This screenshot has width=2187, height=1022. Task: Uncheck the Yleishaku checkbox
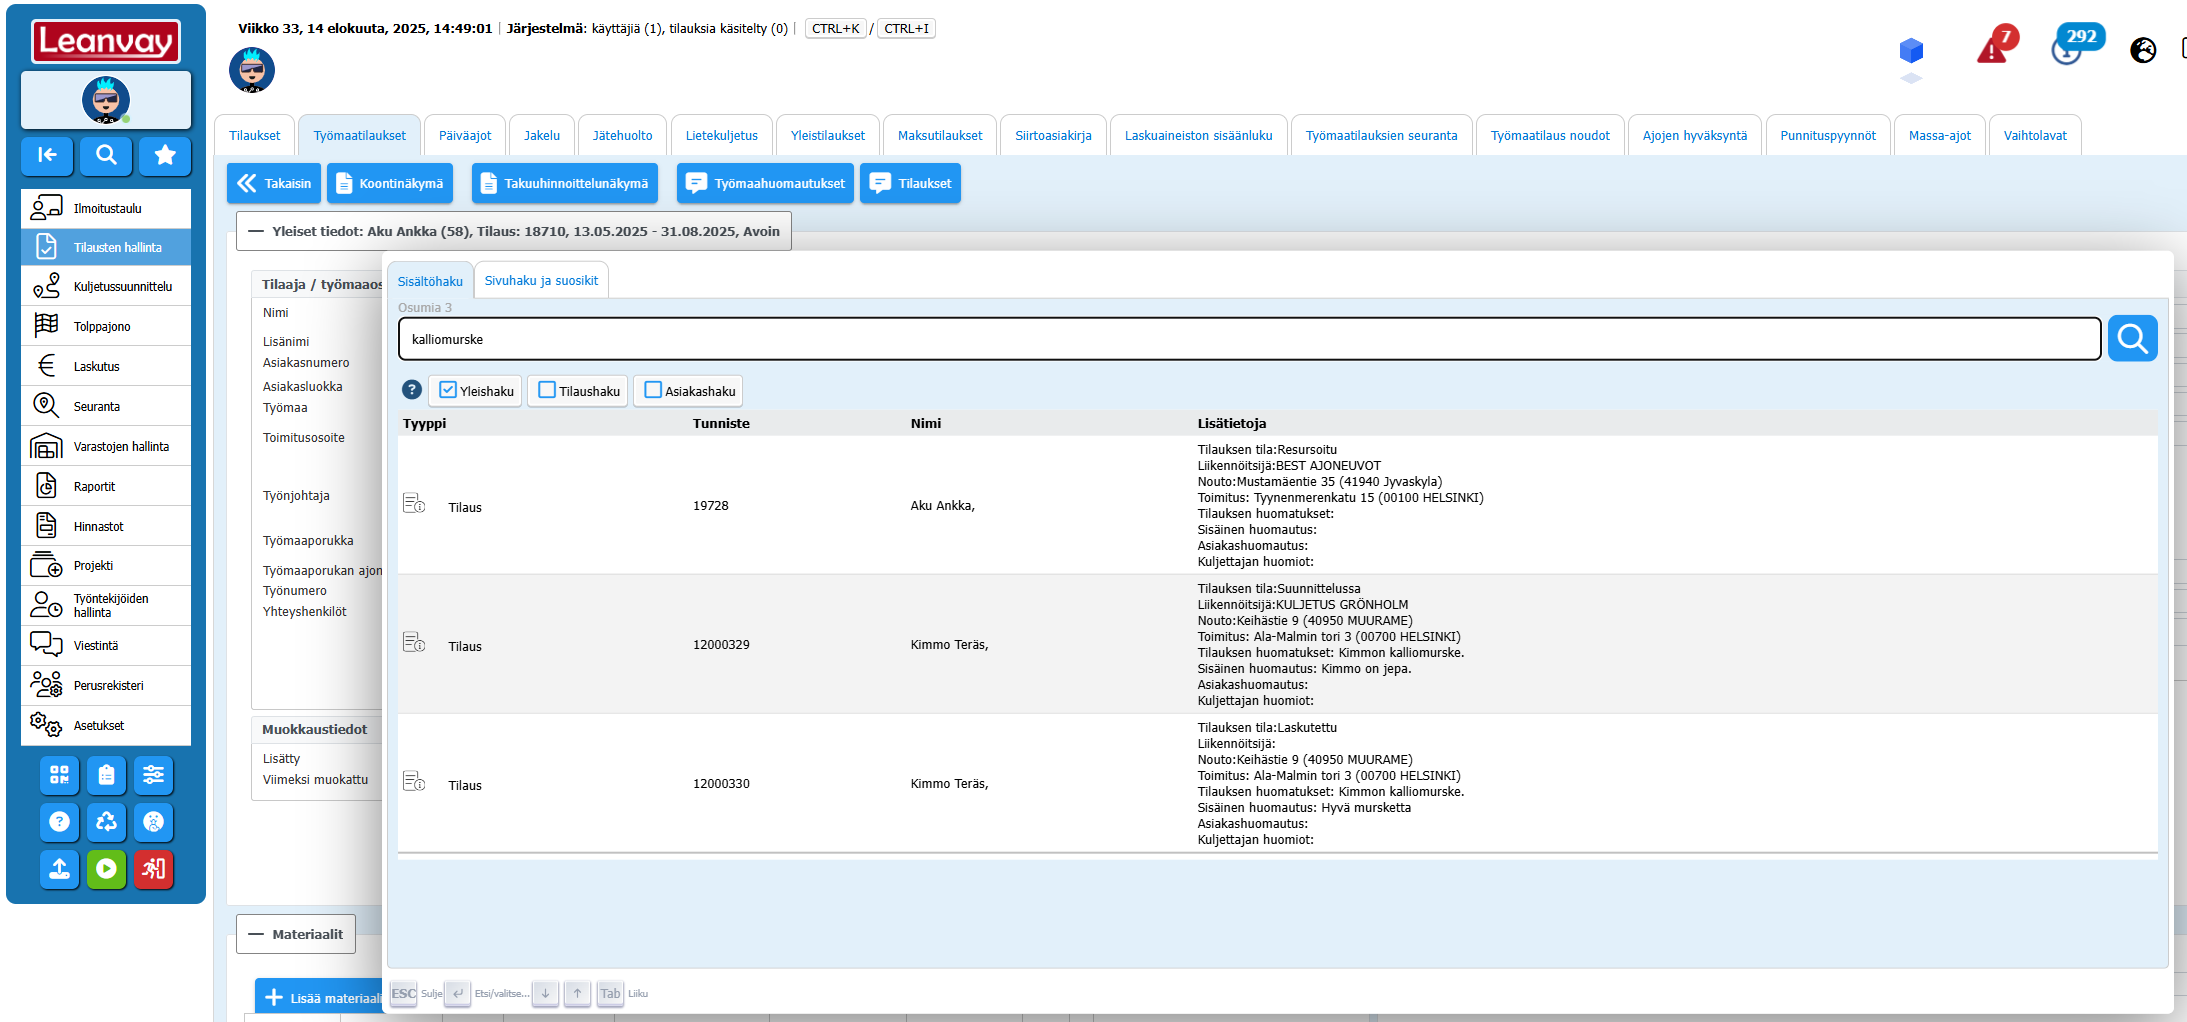click(448, 390)
